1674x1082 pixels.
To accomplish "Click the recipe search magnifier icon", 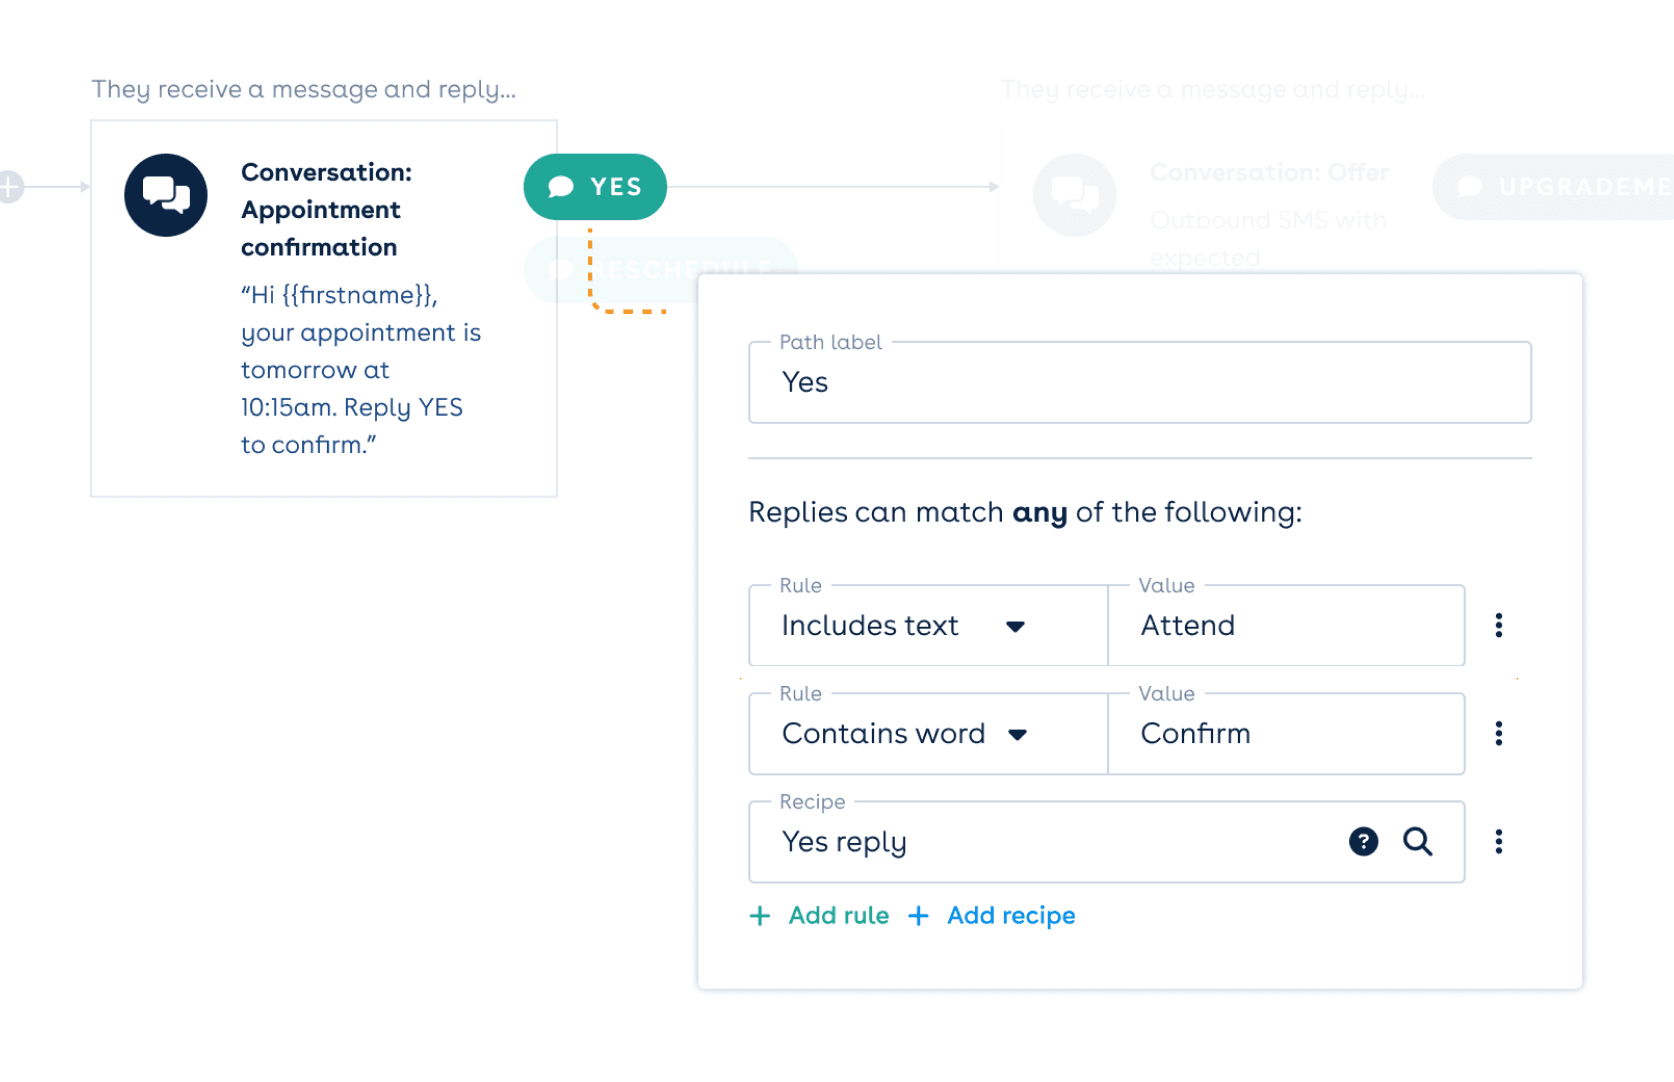I will coord(1417,842).
